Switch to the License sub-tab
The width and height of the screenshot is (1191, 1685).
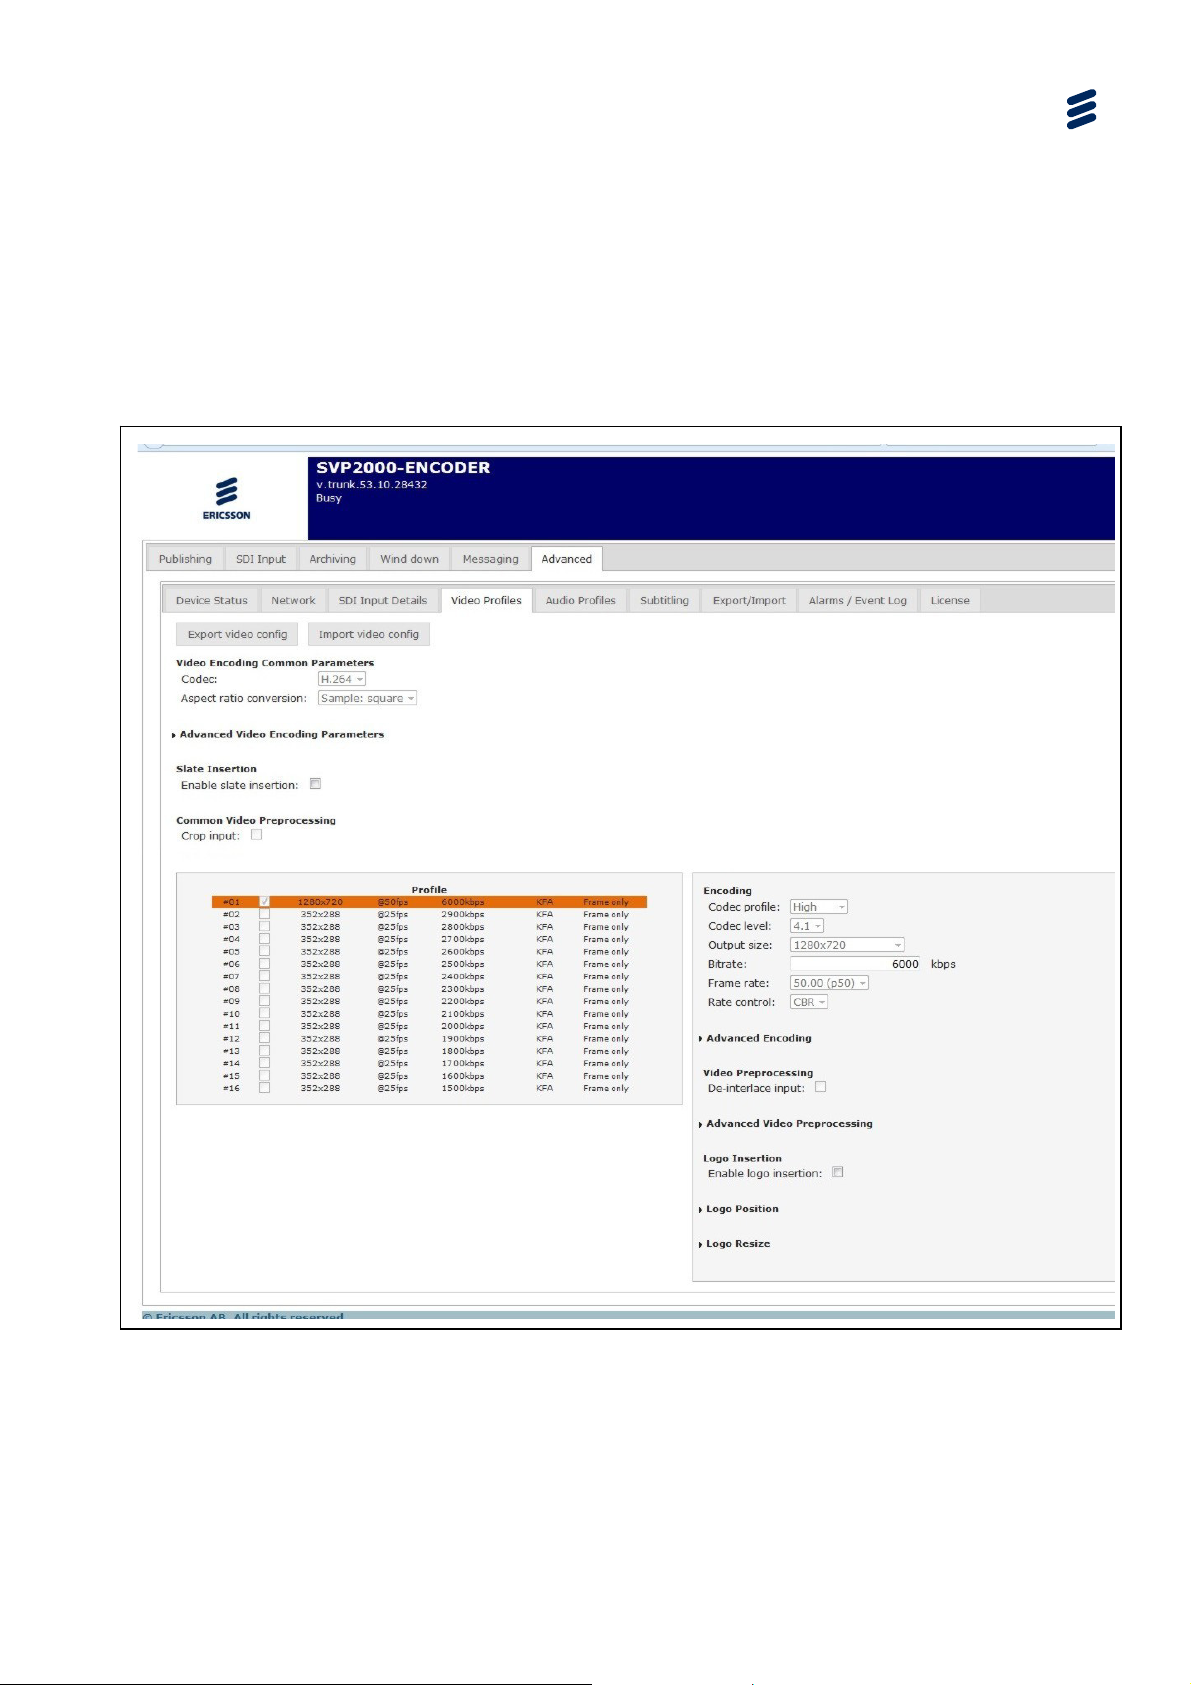[950, 600]
